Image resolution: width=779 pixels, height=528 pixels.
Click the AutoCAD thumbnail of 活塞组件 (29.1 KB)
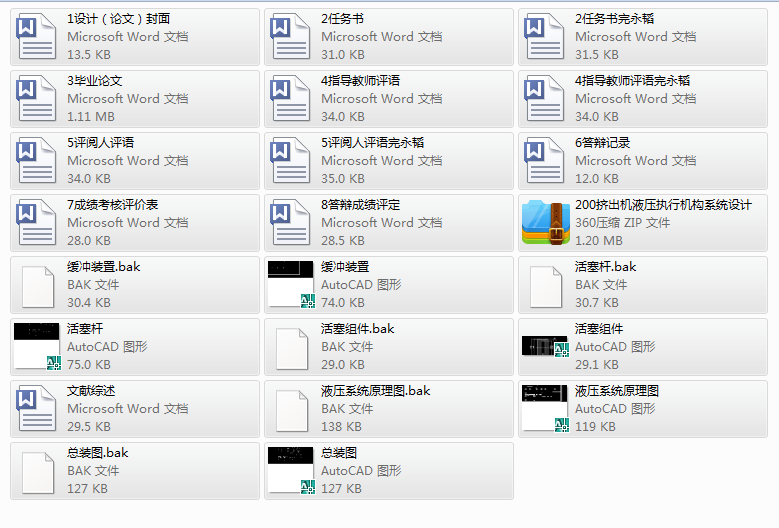(545, 346)
